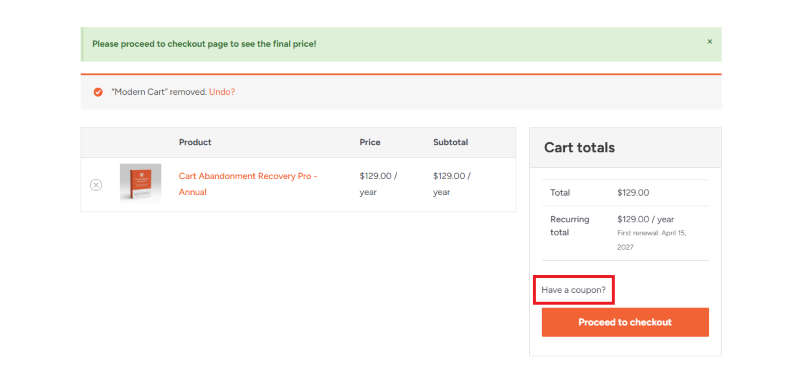800x383 pixels.
Task: Open Cart Abandonment Recovery Pro - Annual link
Action: 248,184
